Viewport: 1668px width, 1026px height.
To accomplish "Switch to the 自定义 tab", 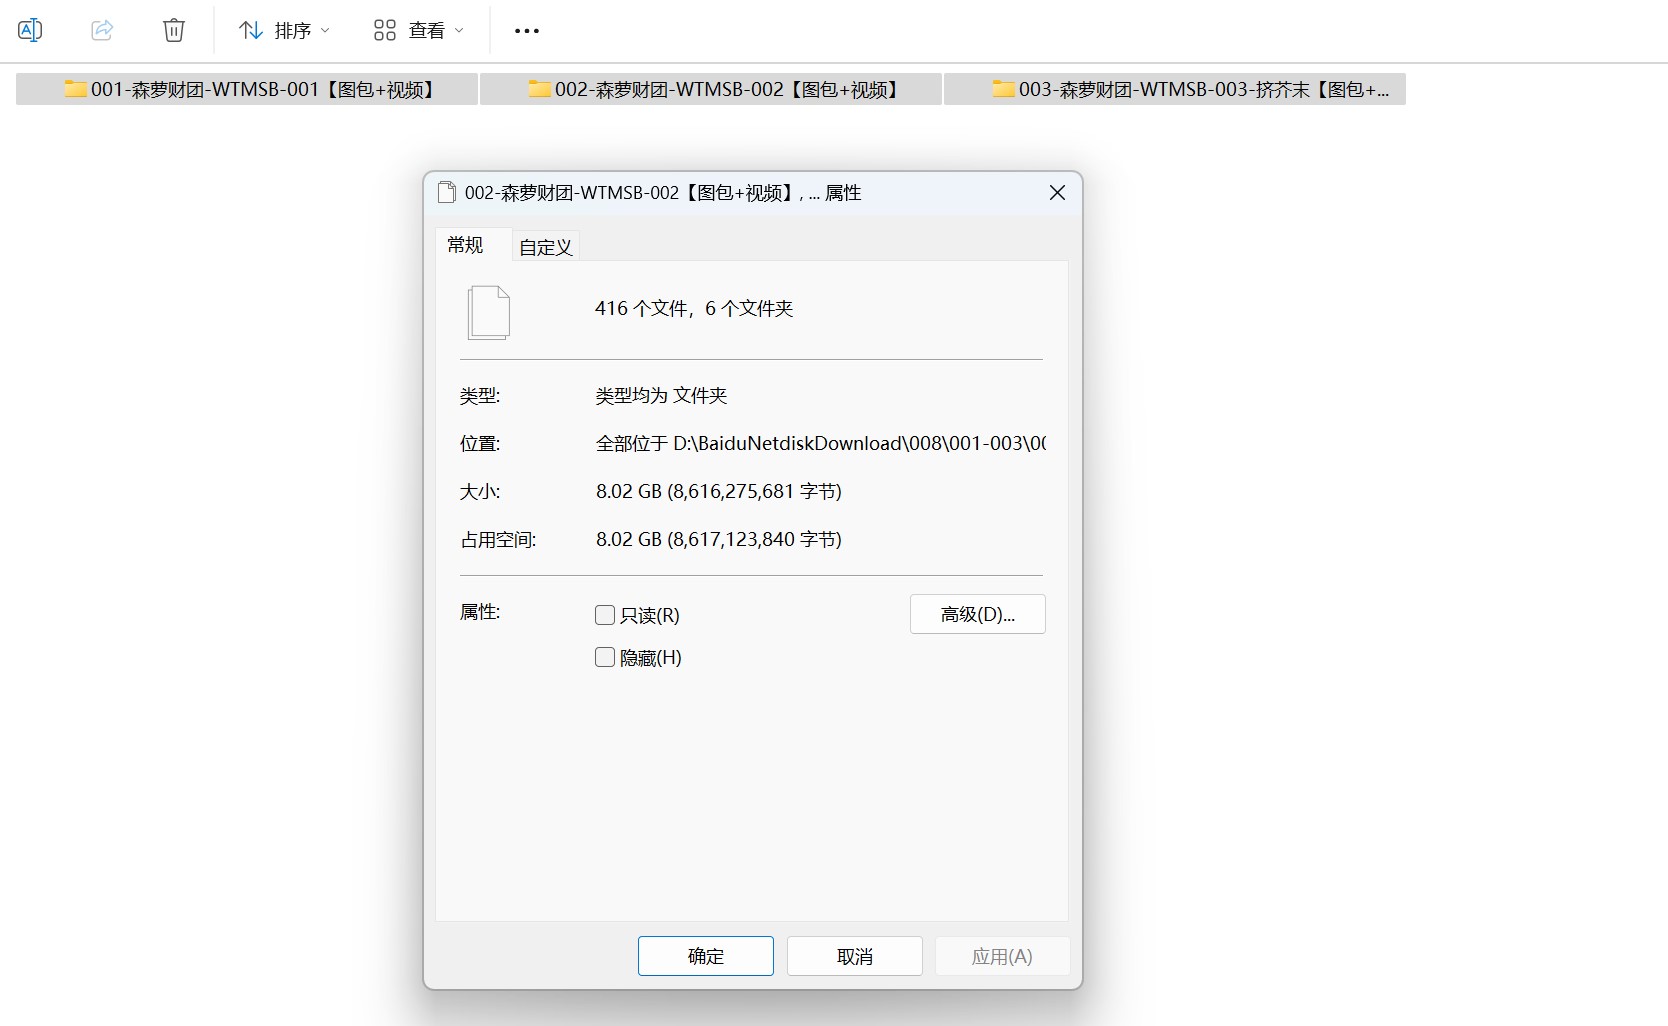I will click(x=545, y=247).
